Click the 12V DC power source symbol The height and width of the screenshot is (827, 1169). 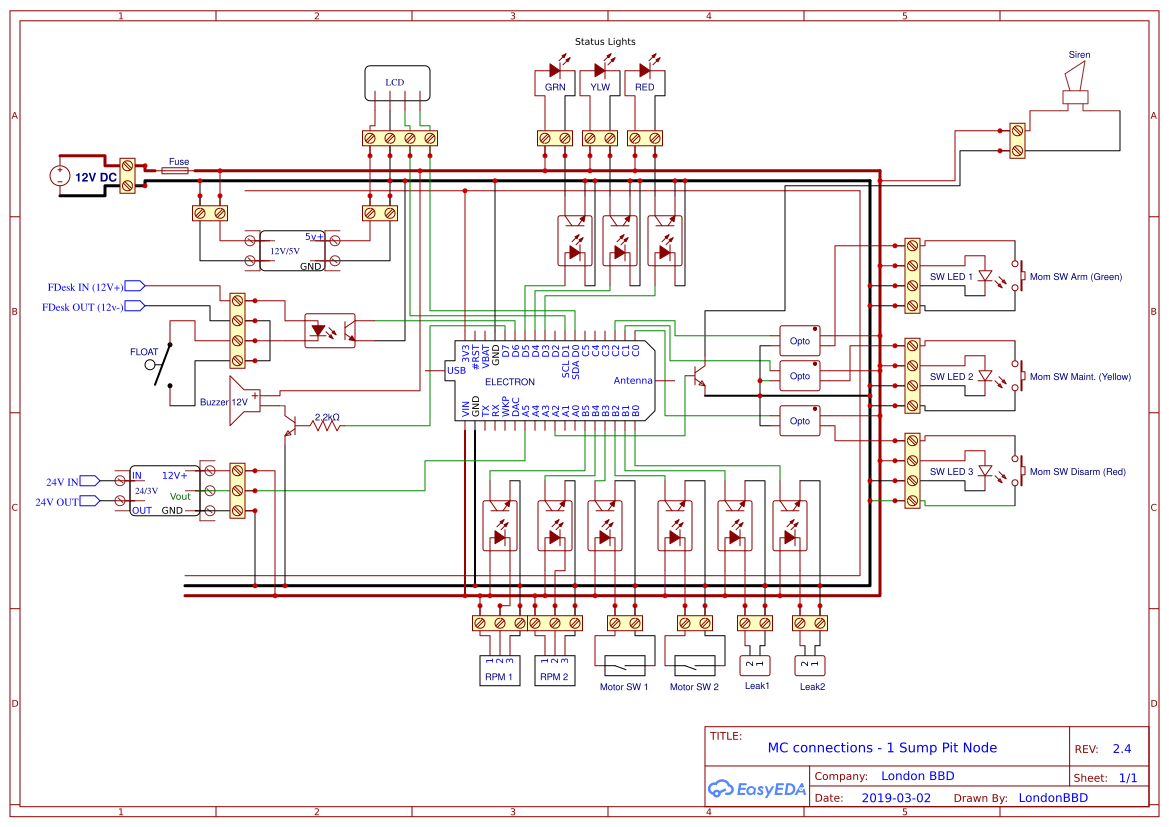pos(60,177)
